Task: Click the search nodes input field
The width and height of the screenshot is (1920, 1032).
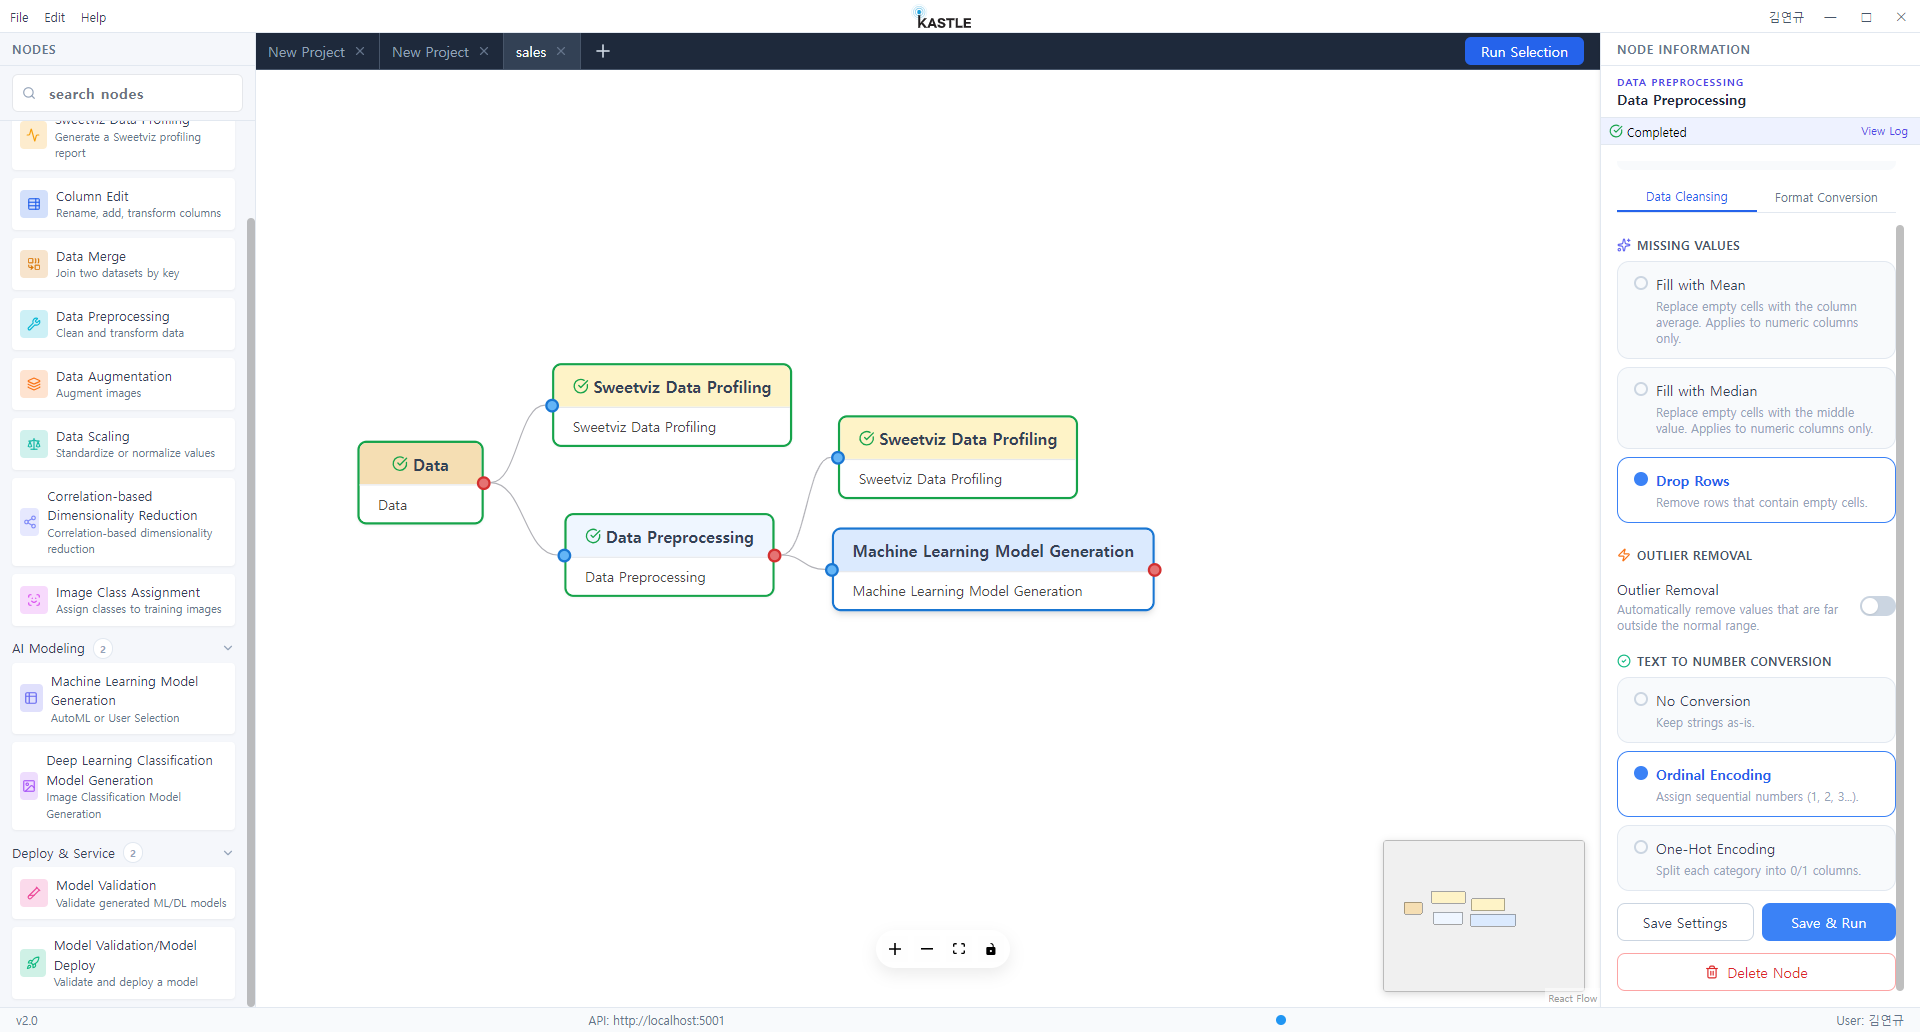Action: pos(127,93)
